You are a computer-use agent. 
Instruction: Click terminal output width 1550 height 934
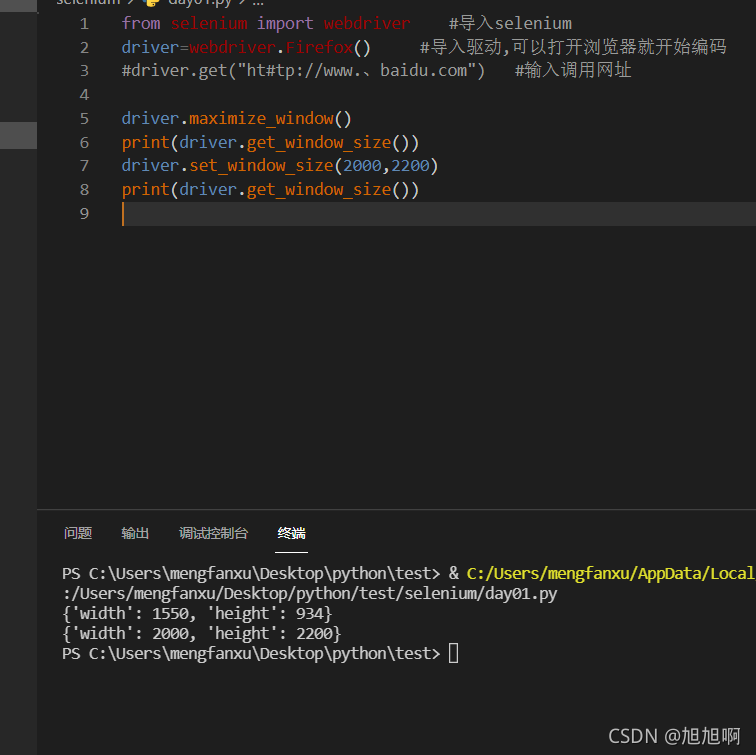197,613
